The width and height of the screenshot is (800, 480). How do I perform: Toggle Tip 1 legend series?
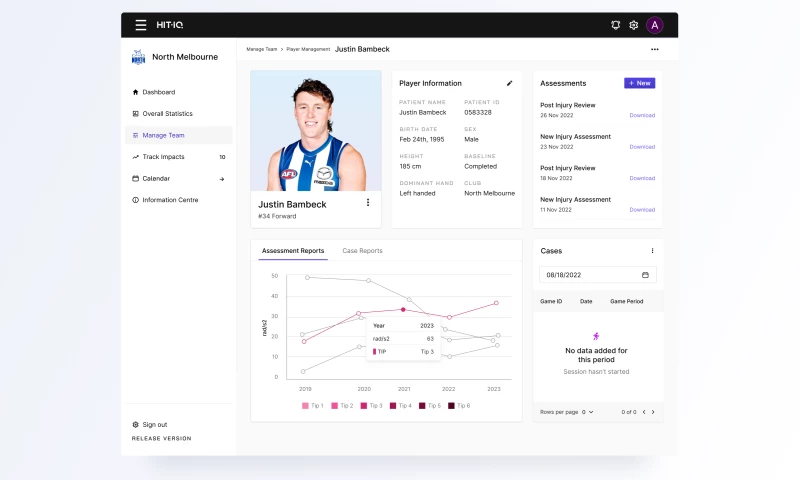312,405
